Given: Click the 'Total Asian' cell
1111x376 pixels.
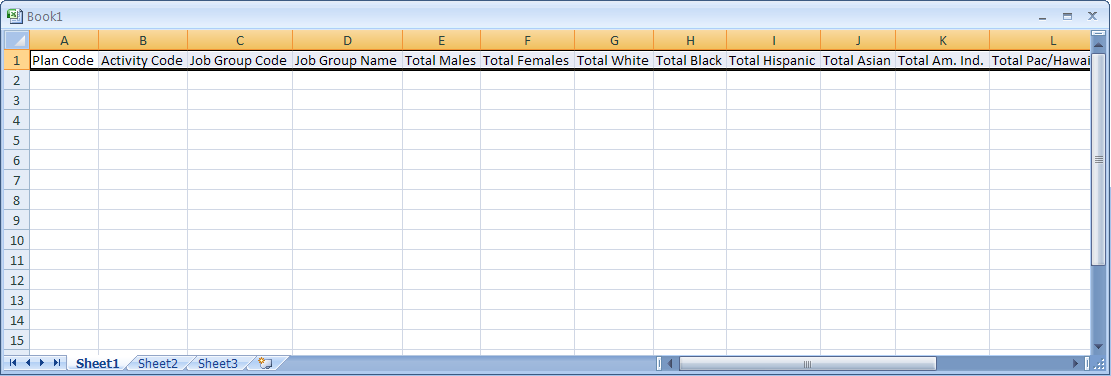Looking at the screenshot, I should click(858, 60).
